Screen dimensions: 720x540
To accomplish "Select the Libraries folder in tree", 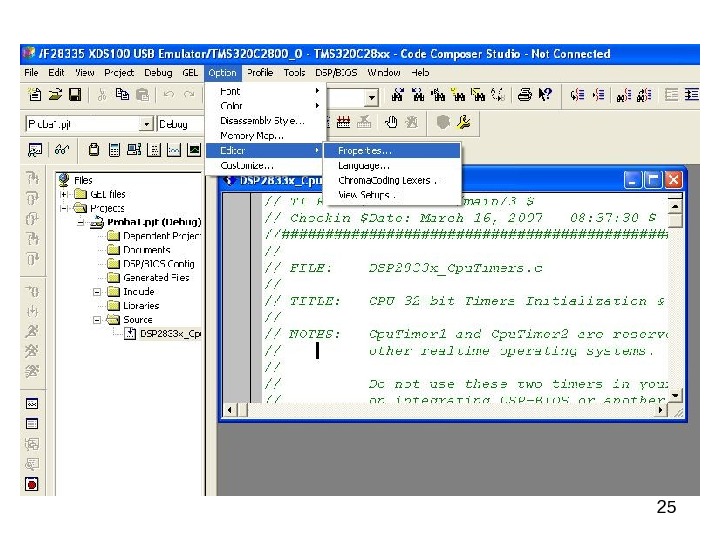I will point(134,306).
